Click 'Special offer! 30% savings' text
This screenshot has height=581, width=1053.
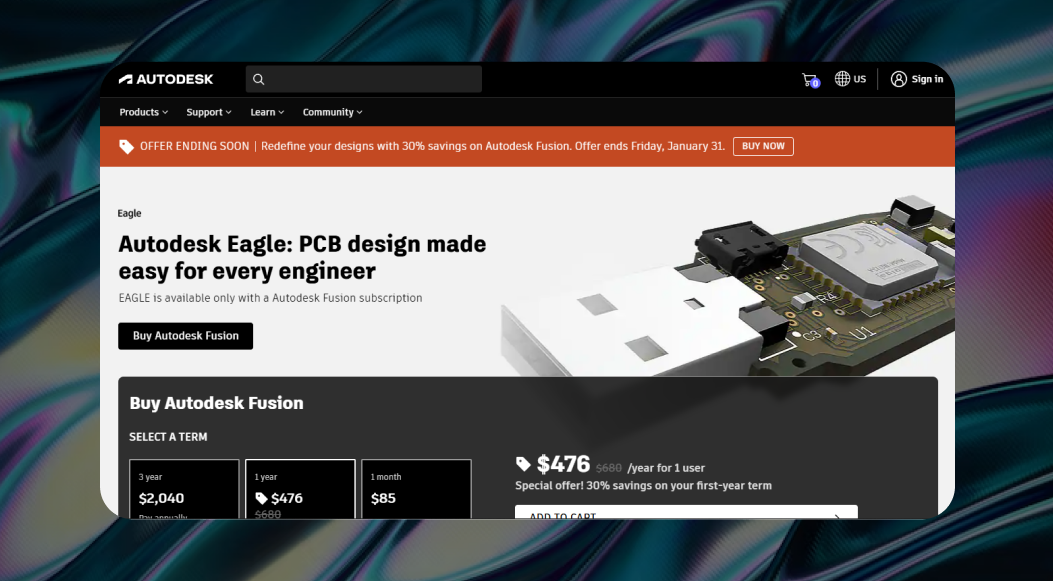[643, 486]
